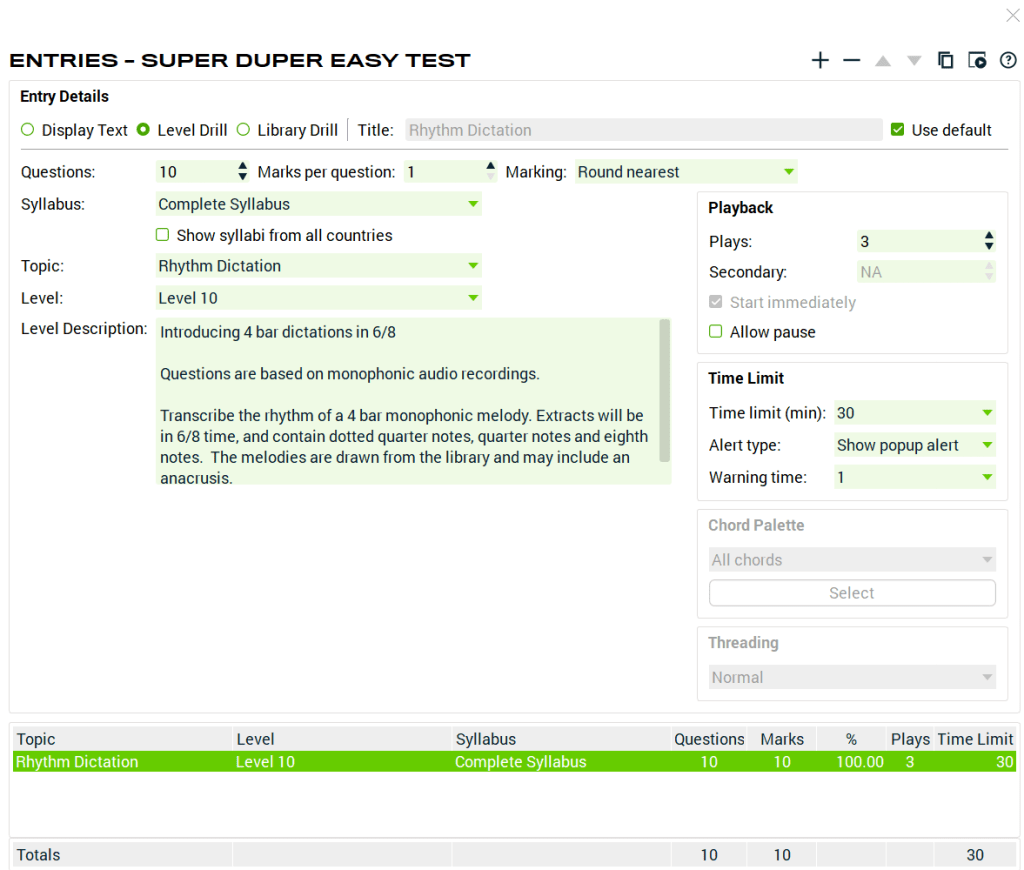The image size is (1024, 870).
Task: Toggle the Allow pause checkbox
Action: pos(715,332)
